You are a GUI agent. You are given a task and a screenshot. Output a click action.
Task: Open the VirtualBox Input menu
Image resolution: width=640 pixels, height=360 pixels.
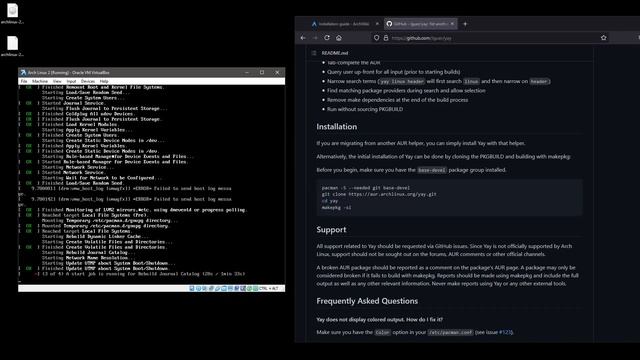pos(71,81)
